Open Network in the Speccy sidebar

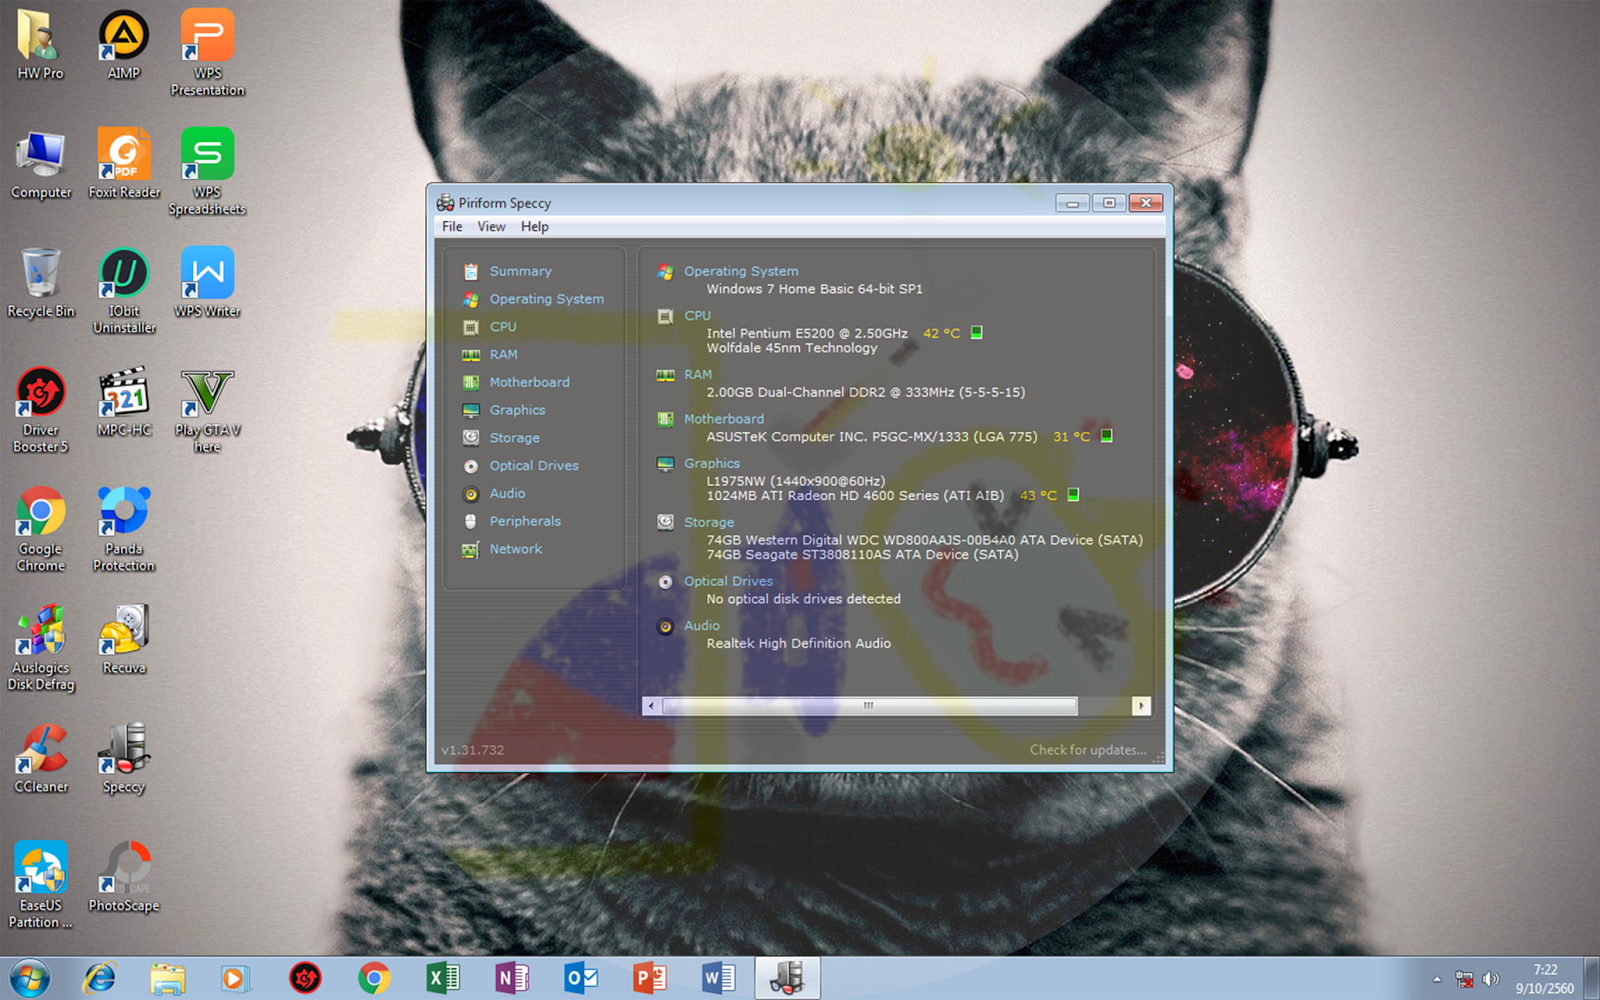click(x=515, y=549)
